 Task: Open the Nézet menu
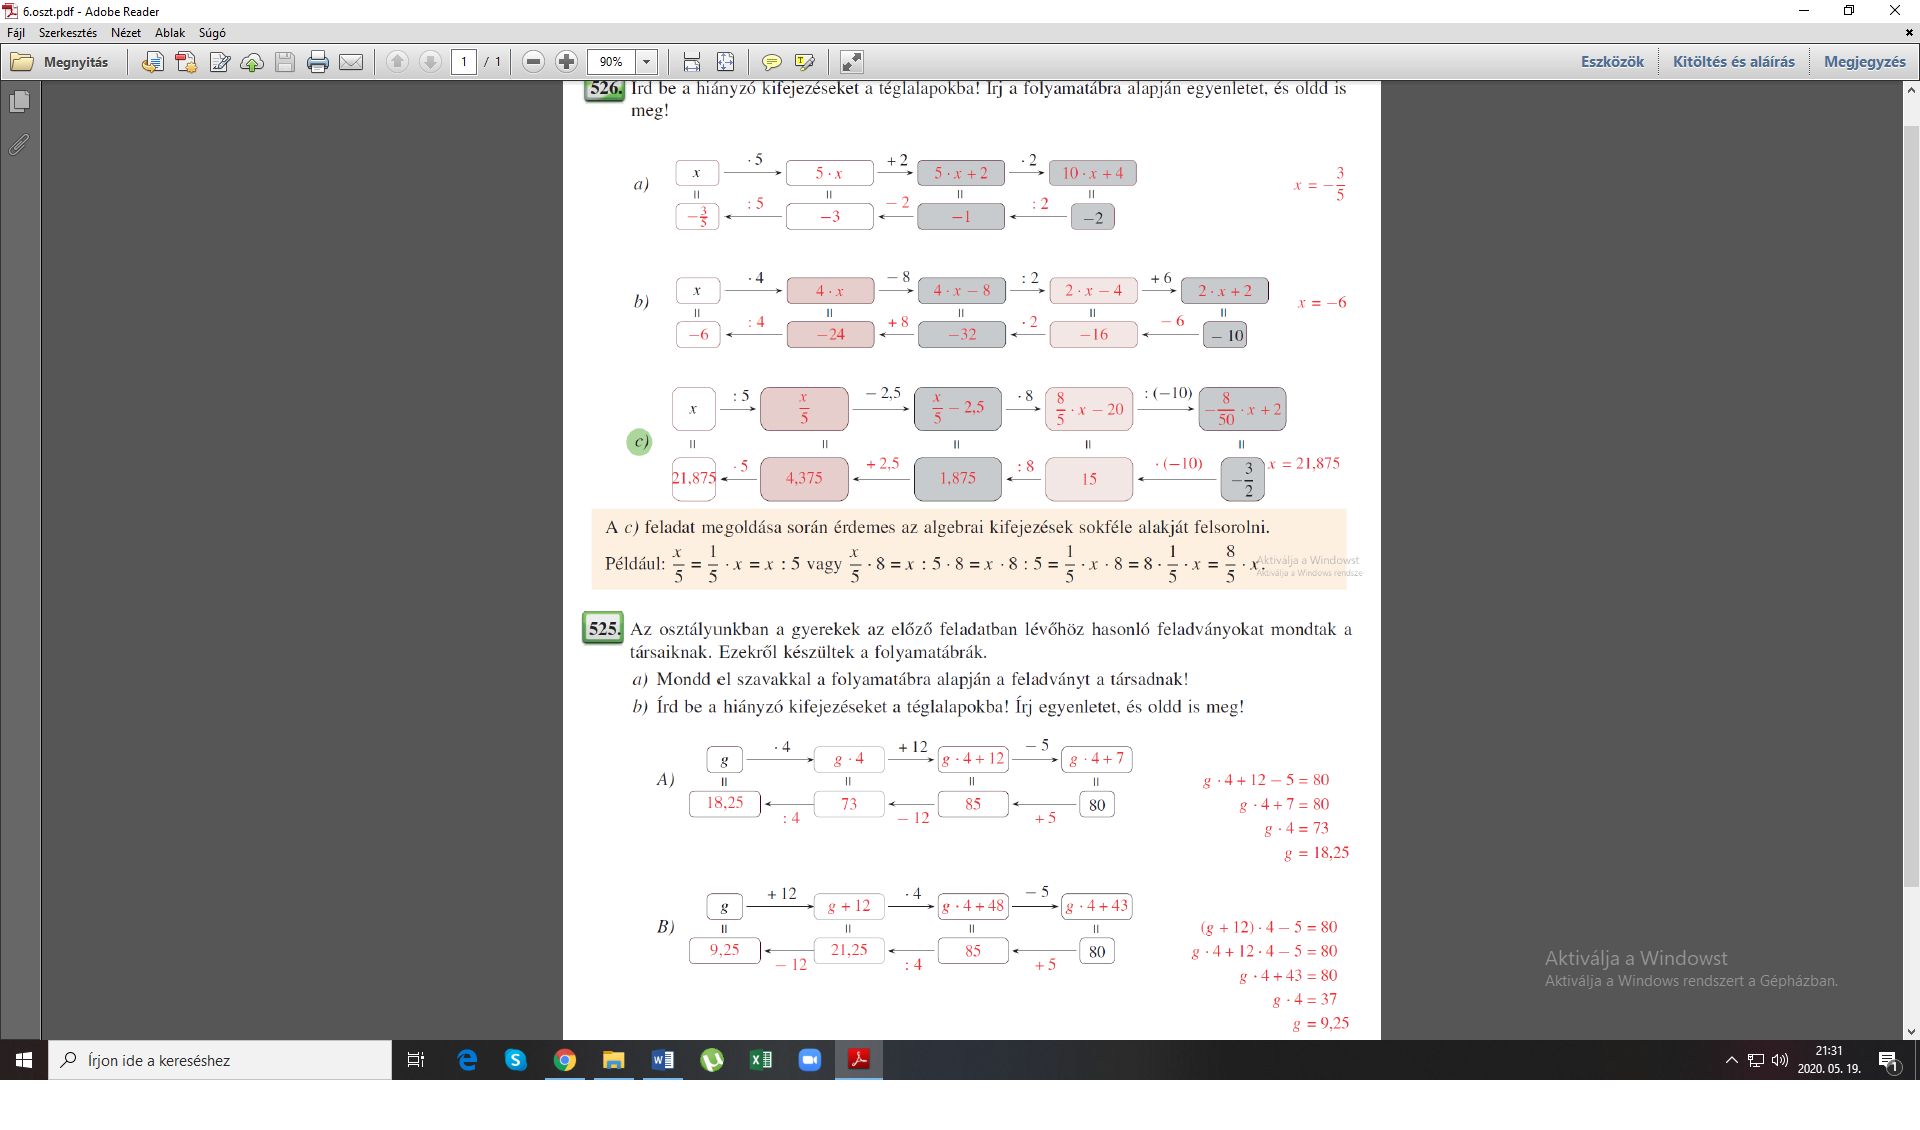[x=125, y=33]
